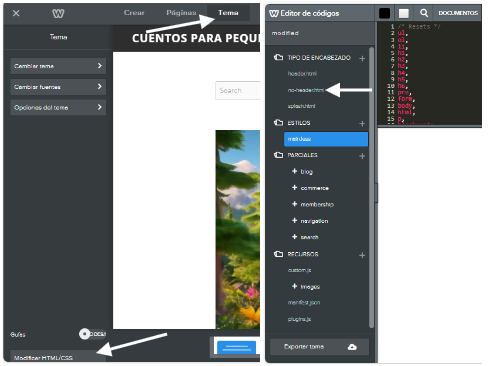
Task: Click the folder icon next to RECURSOS
Action: tap(278, 254)
